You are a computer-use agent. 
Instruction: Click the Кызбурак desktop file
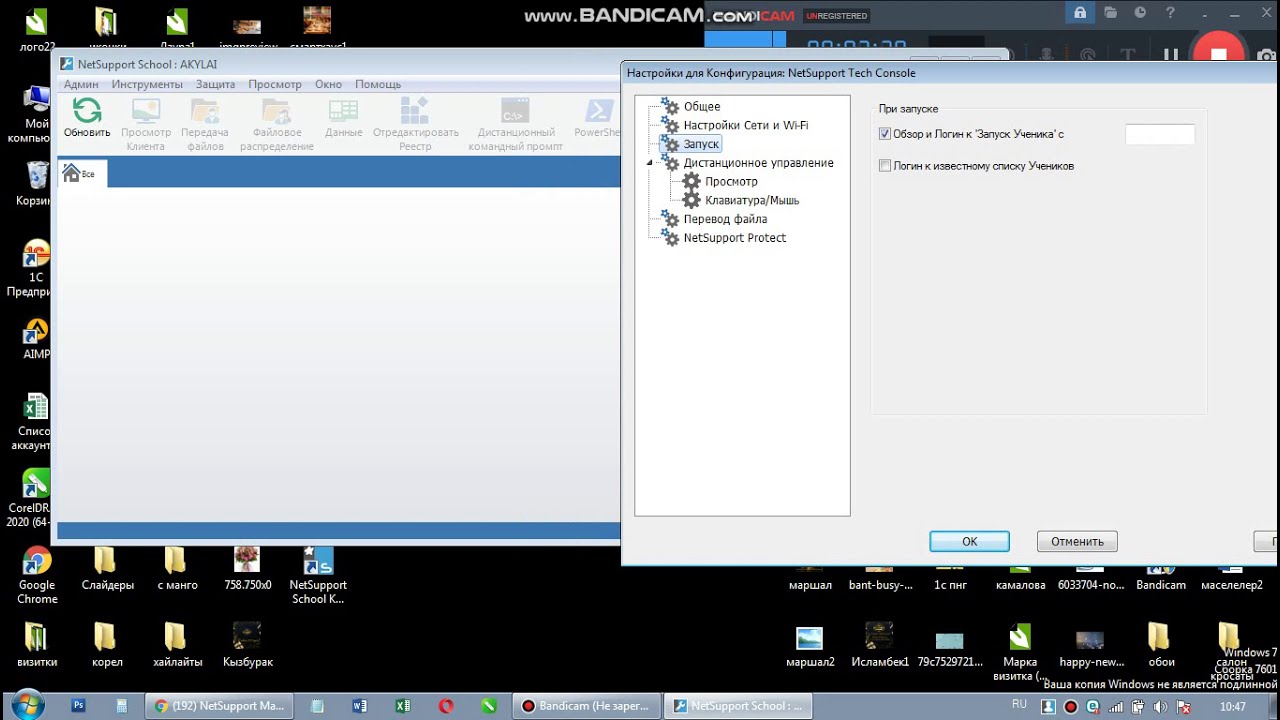[247, 645]
